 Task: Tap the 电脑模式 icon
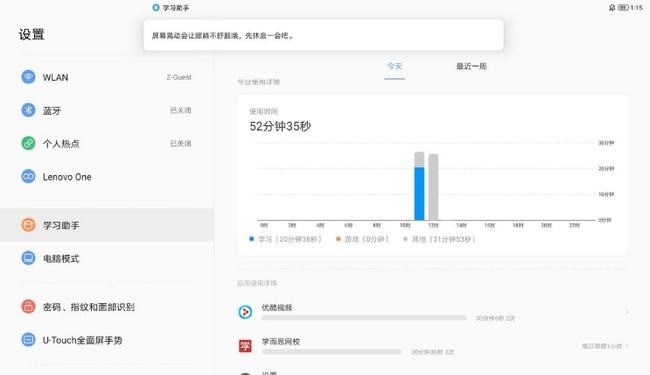[28, 258]
